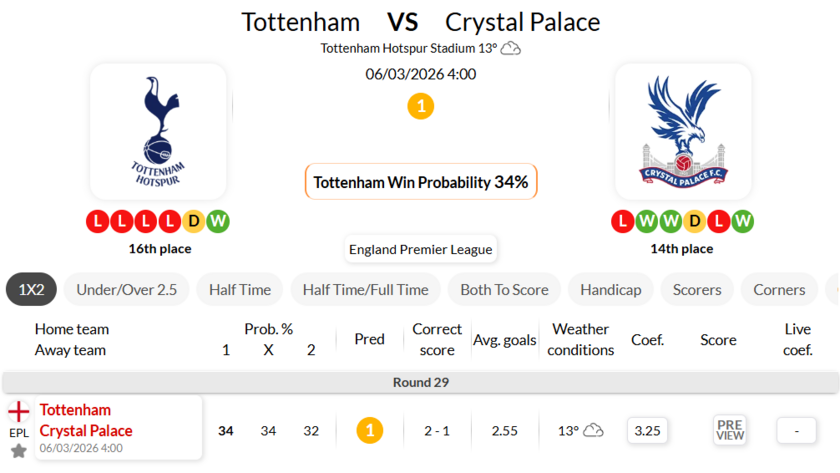Select the 1X2 tab
The height and width of the screenshot is (473, 840).
coord(31,289)
